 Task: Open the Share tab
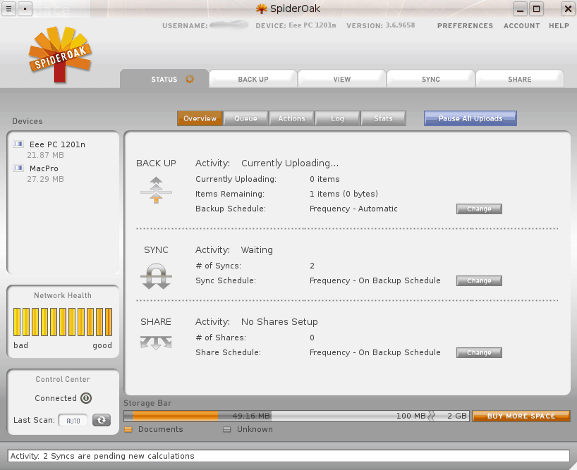[x=520, y=79]
